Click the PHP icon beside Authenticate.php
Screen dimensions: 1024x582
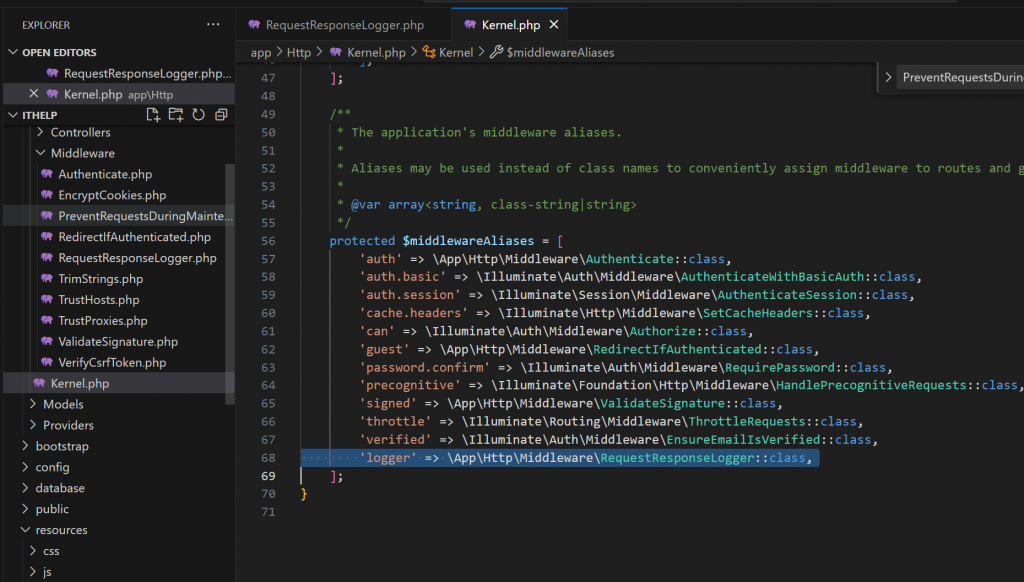pyautogui.click(x=46, y=174)
